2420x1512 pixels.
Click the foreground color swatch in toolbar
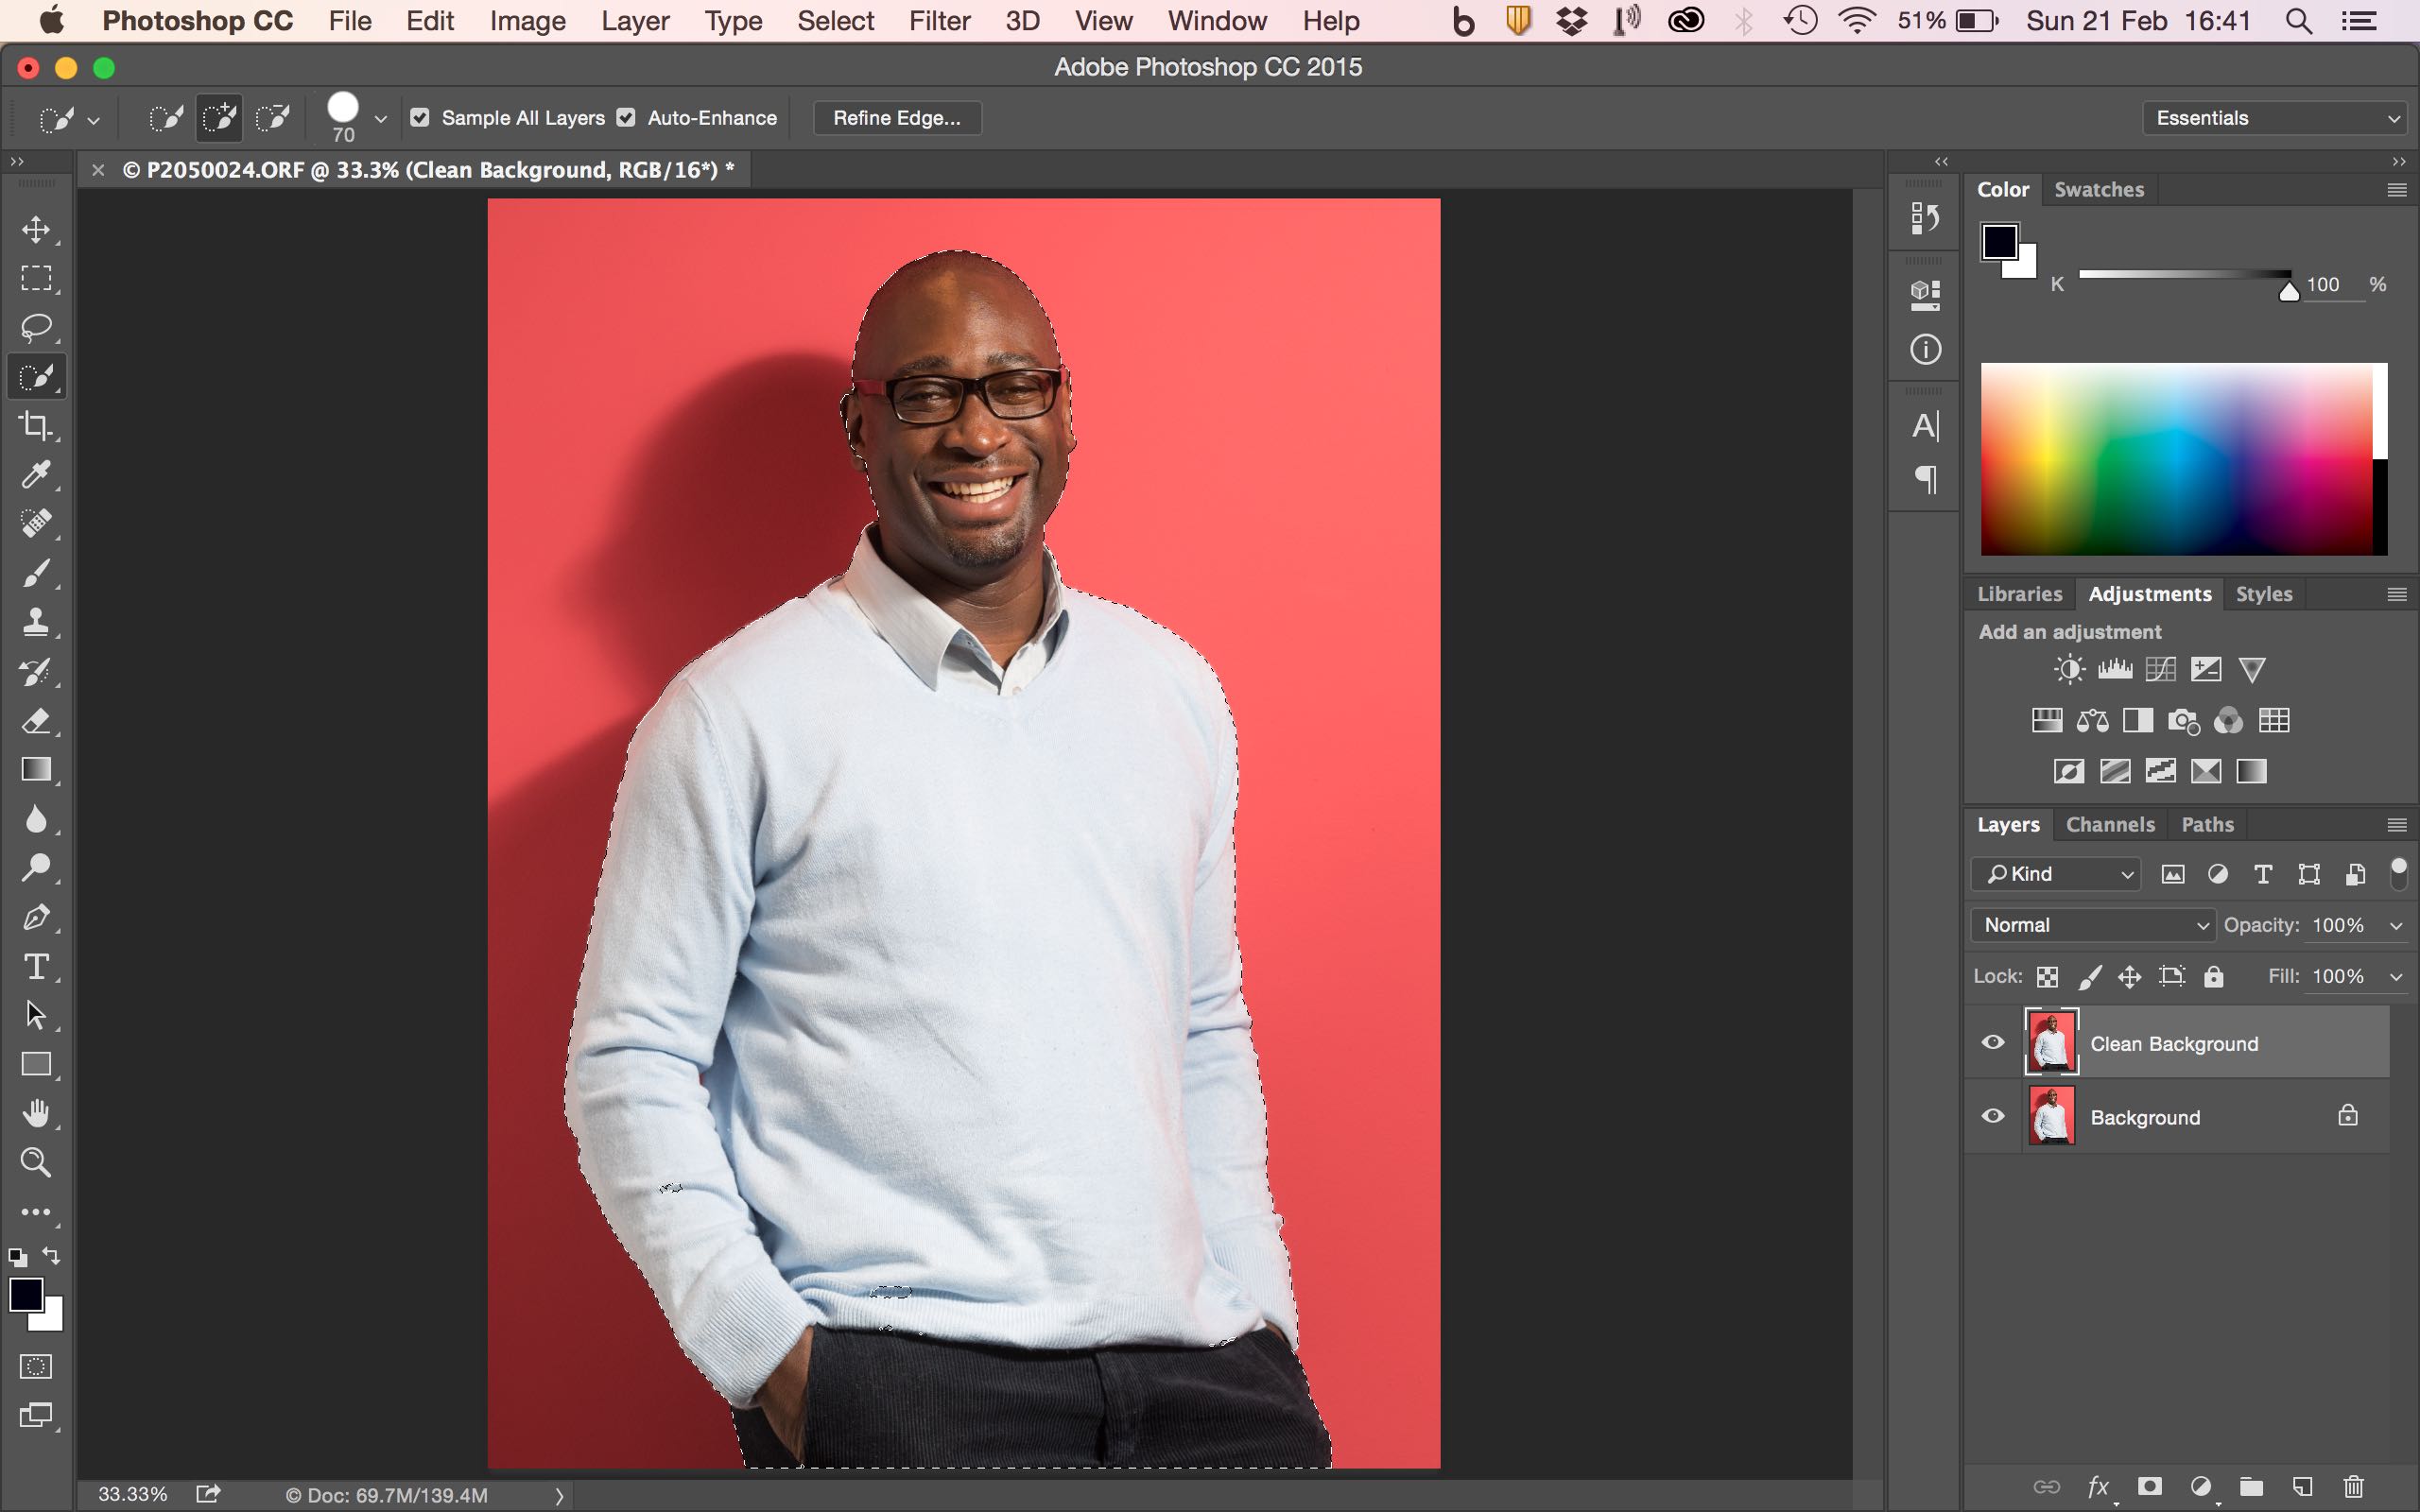25,1294
